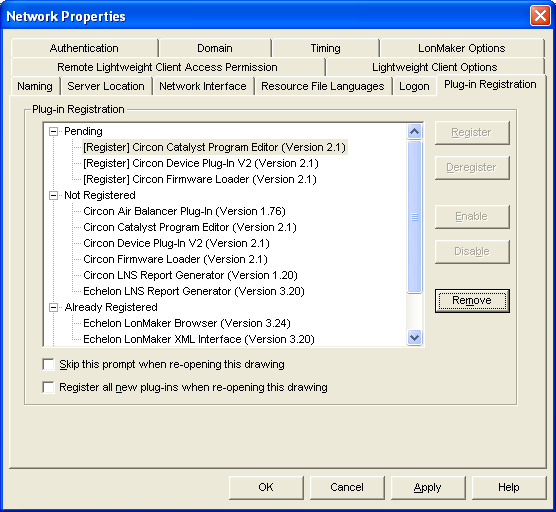Screen dimensions: 556x512
Task: Select pending [Register] Circon Firmware Loader
Action: click(x=200, y=179)
